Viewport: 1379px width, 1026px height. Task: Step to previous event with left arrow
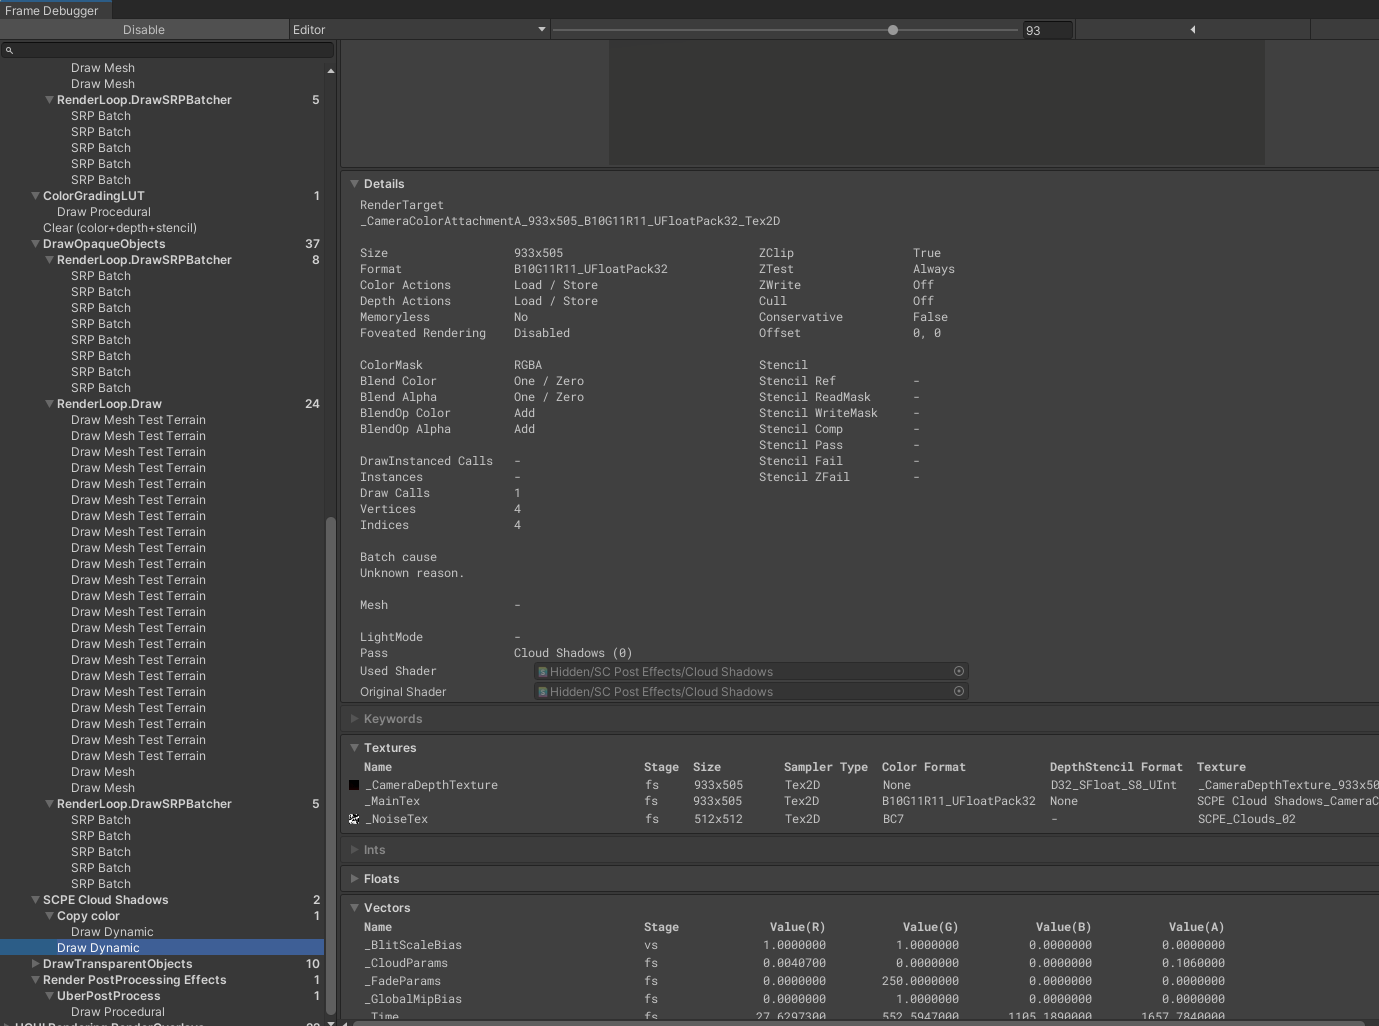click(x=1192, y=30)
